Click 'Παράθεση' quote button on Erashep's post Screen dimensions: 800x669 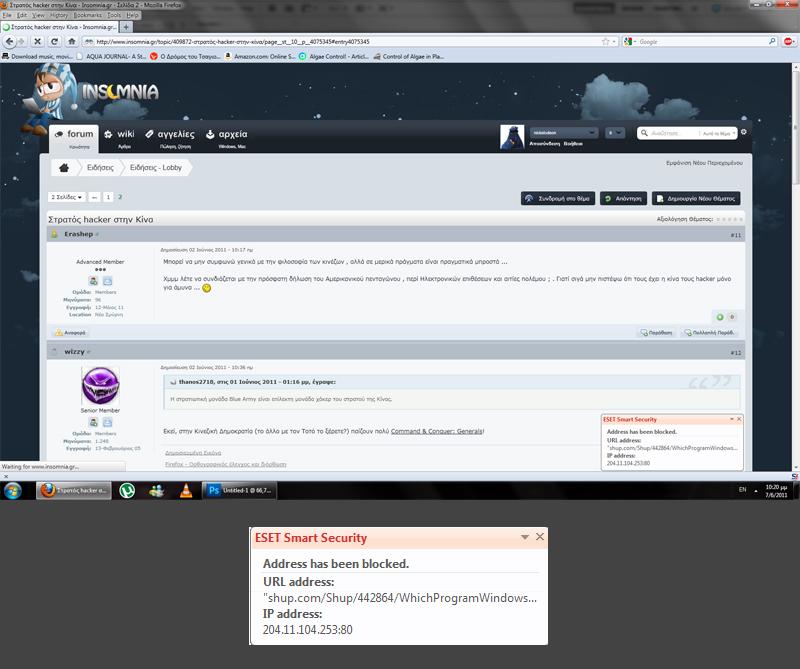(x=656, y=333)
